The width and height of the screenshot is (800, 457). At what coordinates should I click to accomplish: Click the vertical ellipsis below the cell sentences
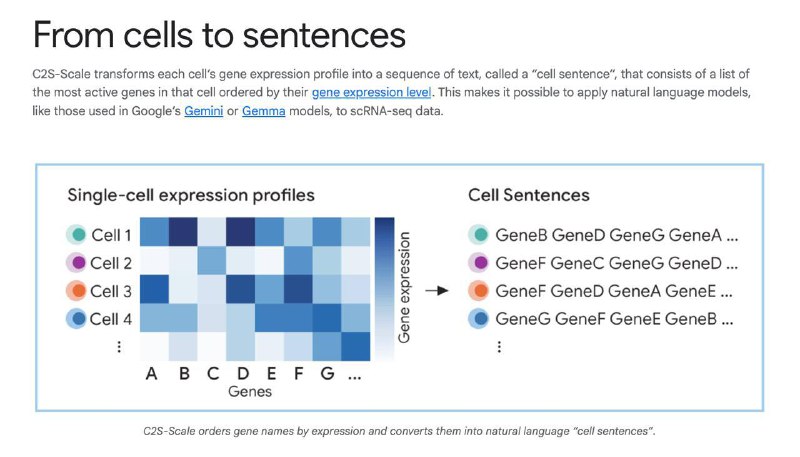coord(499,347)
